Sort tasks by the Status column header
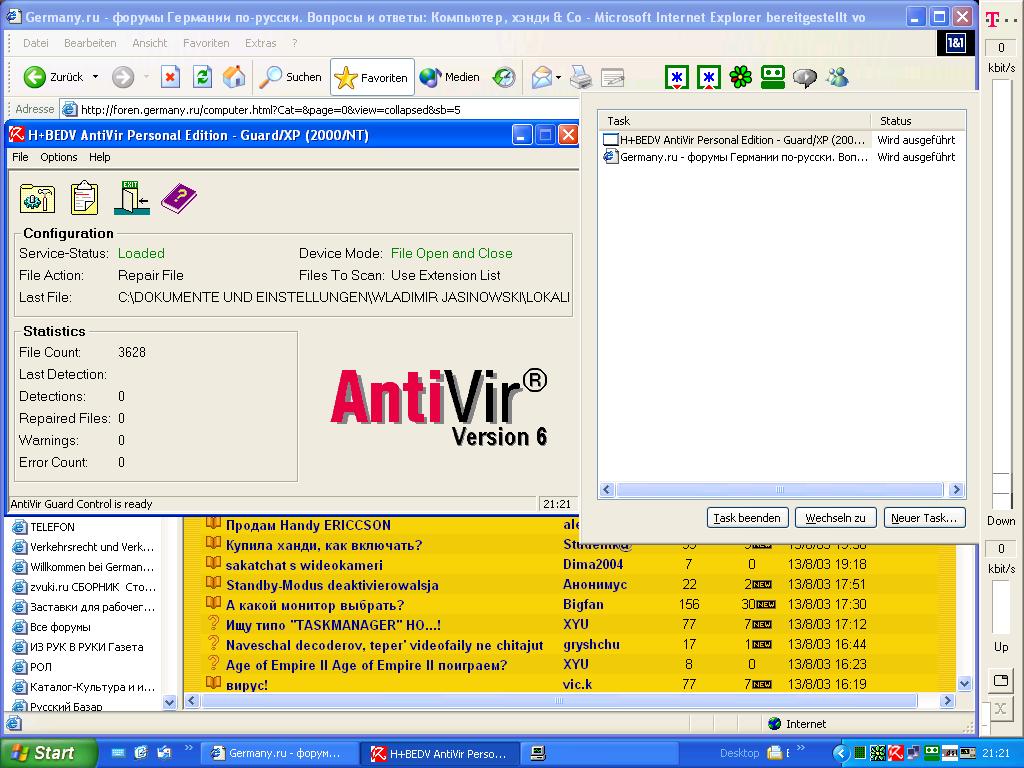Image resolution: width=1024 pixels, height=768 pixels. [918, 121]
